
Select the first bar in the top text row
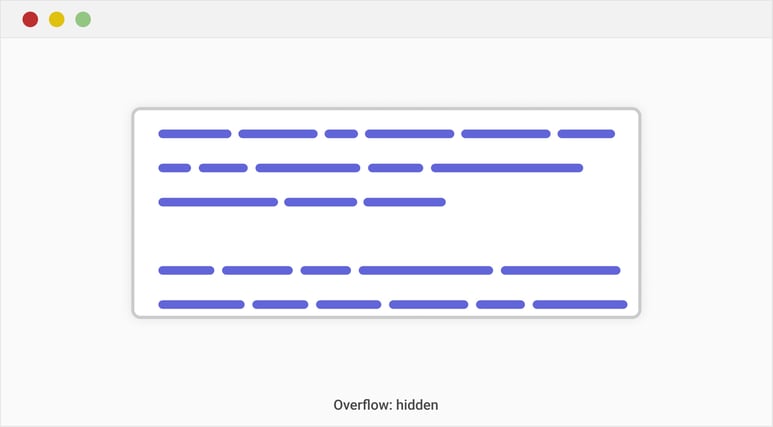click(194, 134)
